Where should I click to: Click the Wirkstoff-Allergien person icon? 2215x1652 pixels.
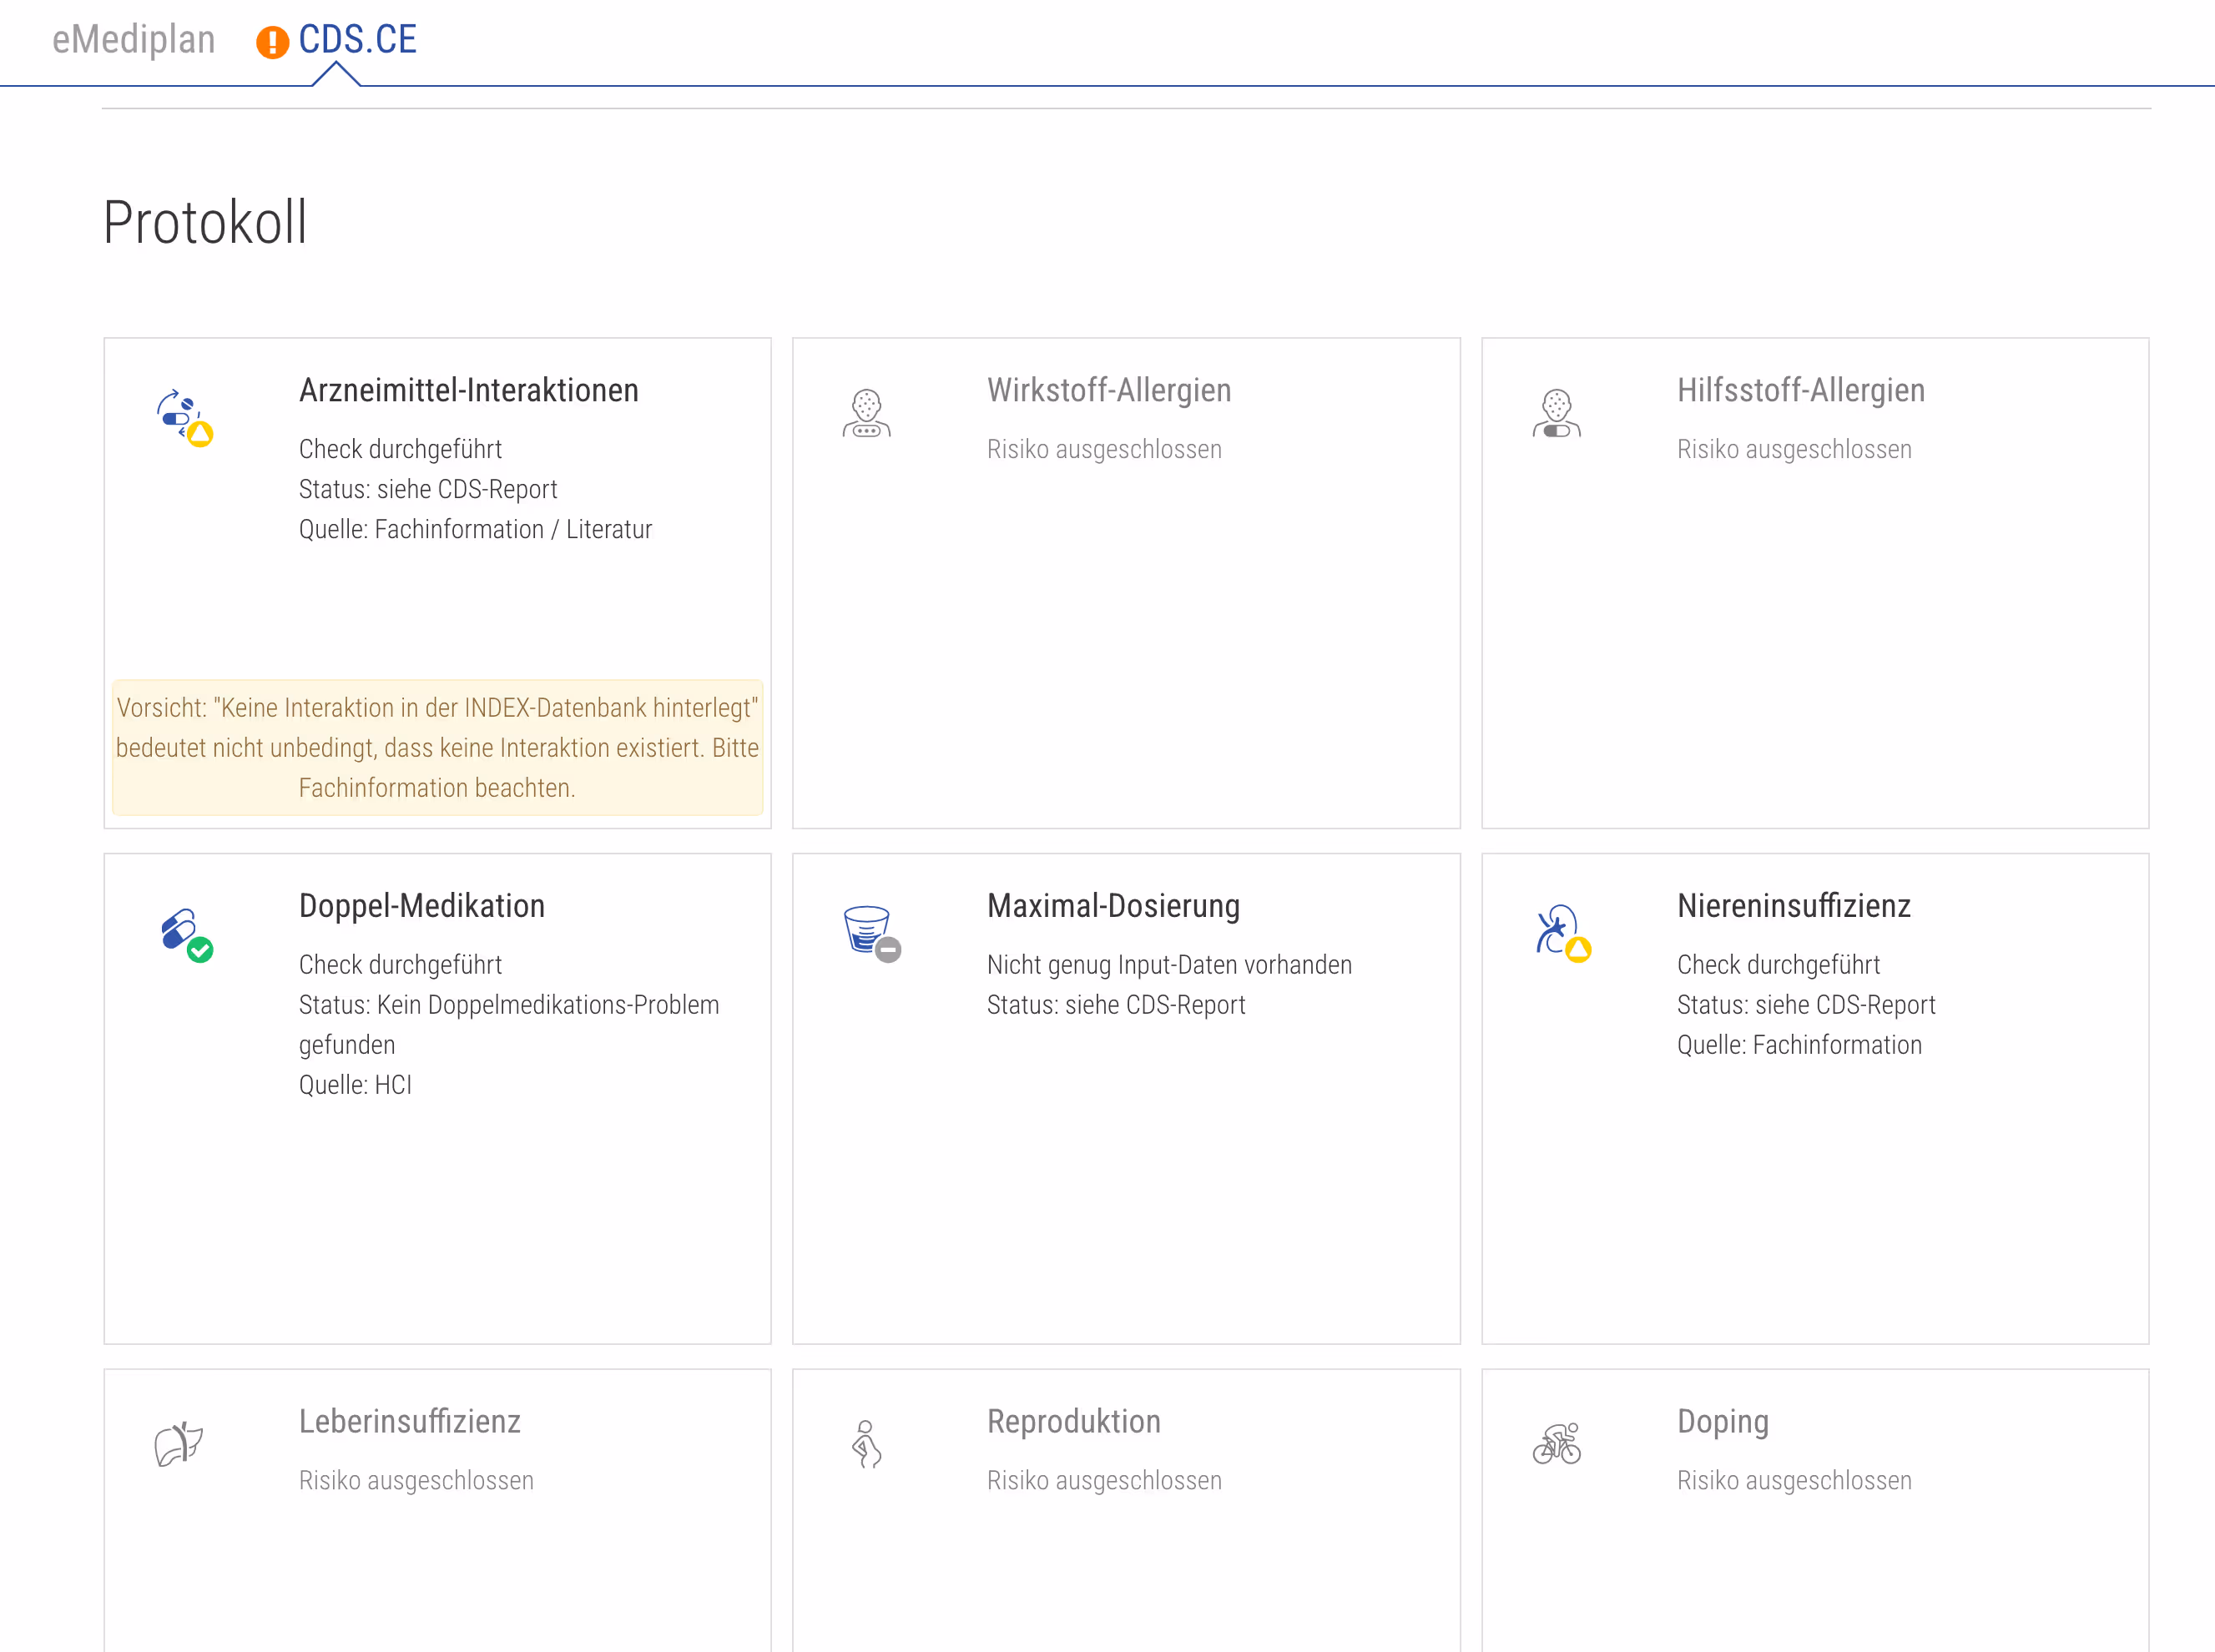coord(866,413)
